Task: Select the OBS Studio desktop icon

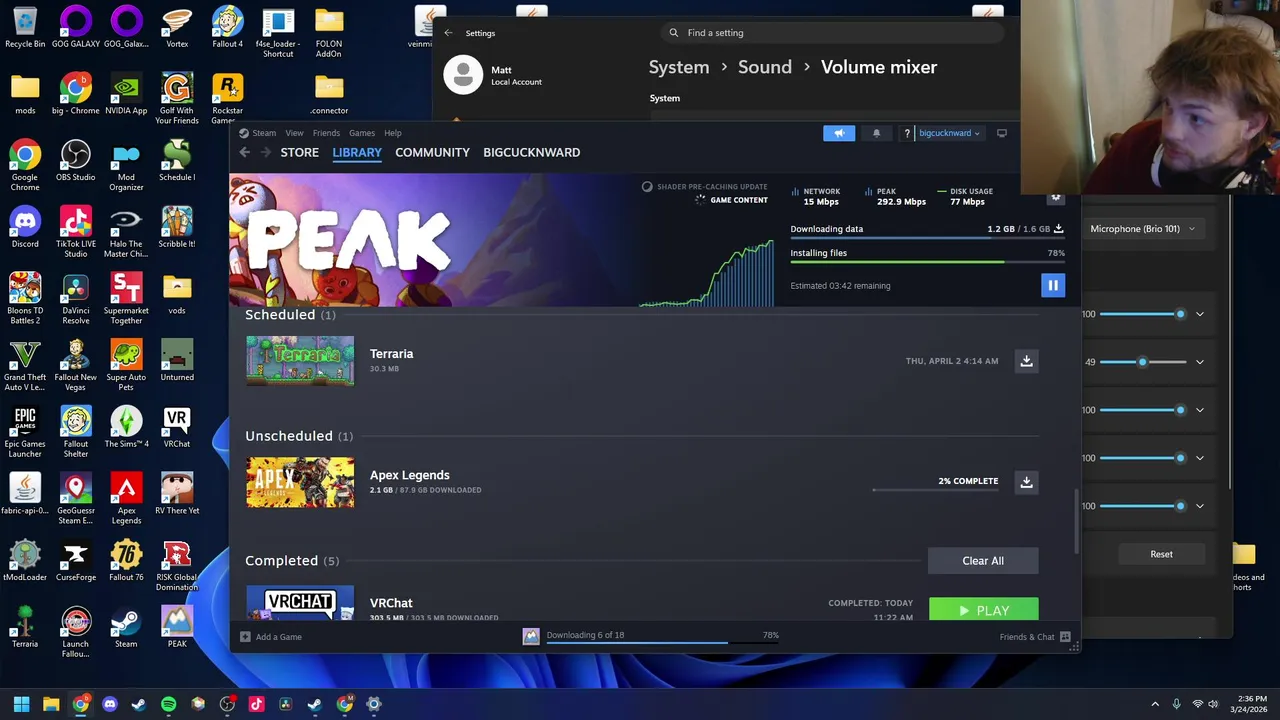Action: [76, 160]
